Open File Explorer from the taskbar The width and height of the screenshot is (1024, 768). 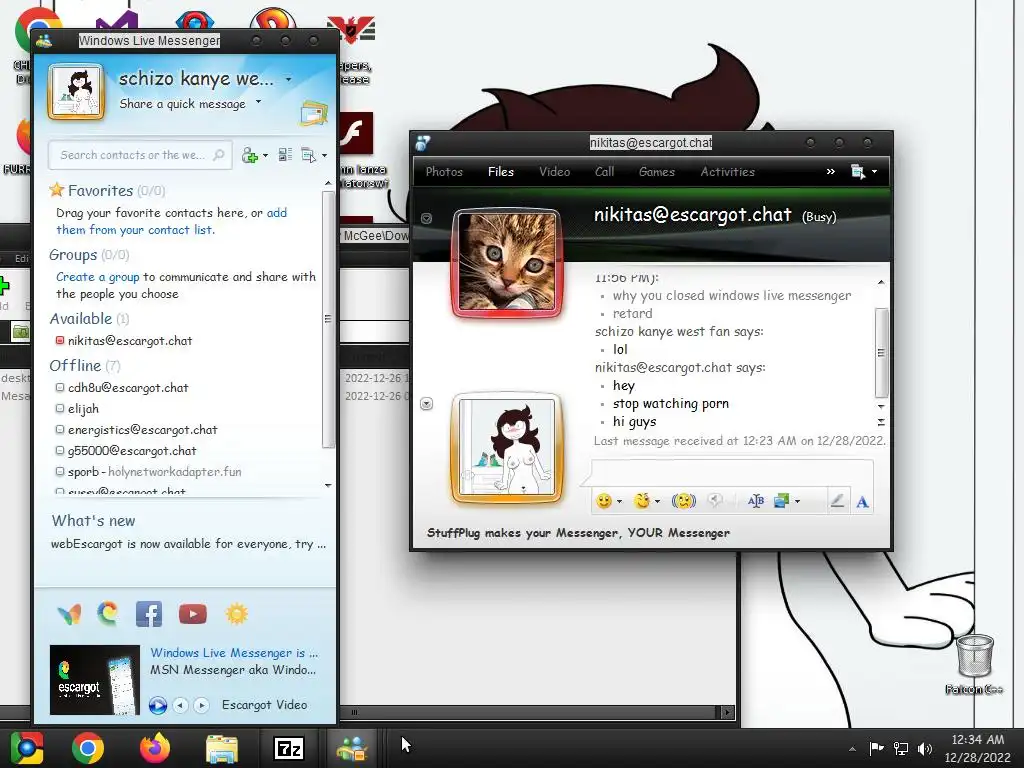pyautogui.click(x=222, y=748)
